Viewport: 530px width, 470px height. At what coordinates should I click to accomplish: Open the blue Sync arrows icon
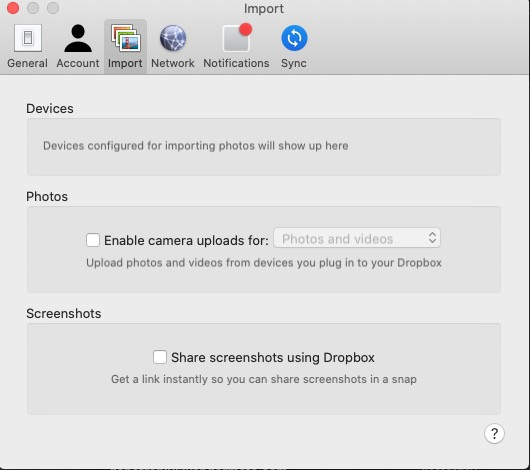point(294,38)
